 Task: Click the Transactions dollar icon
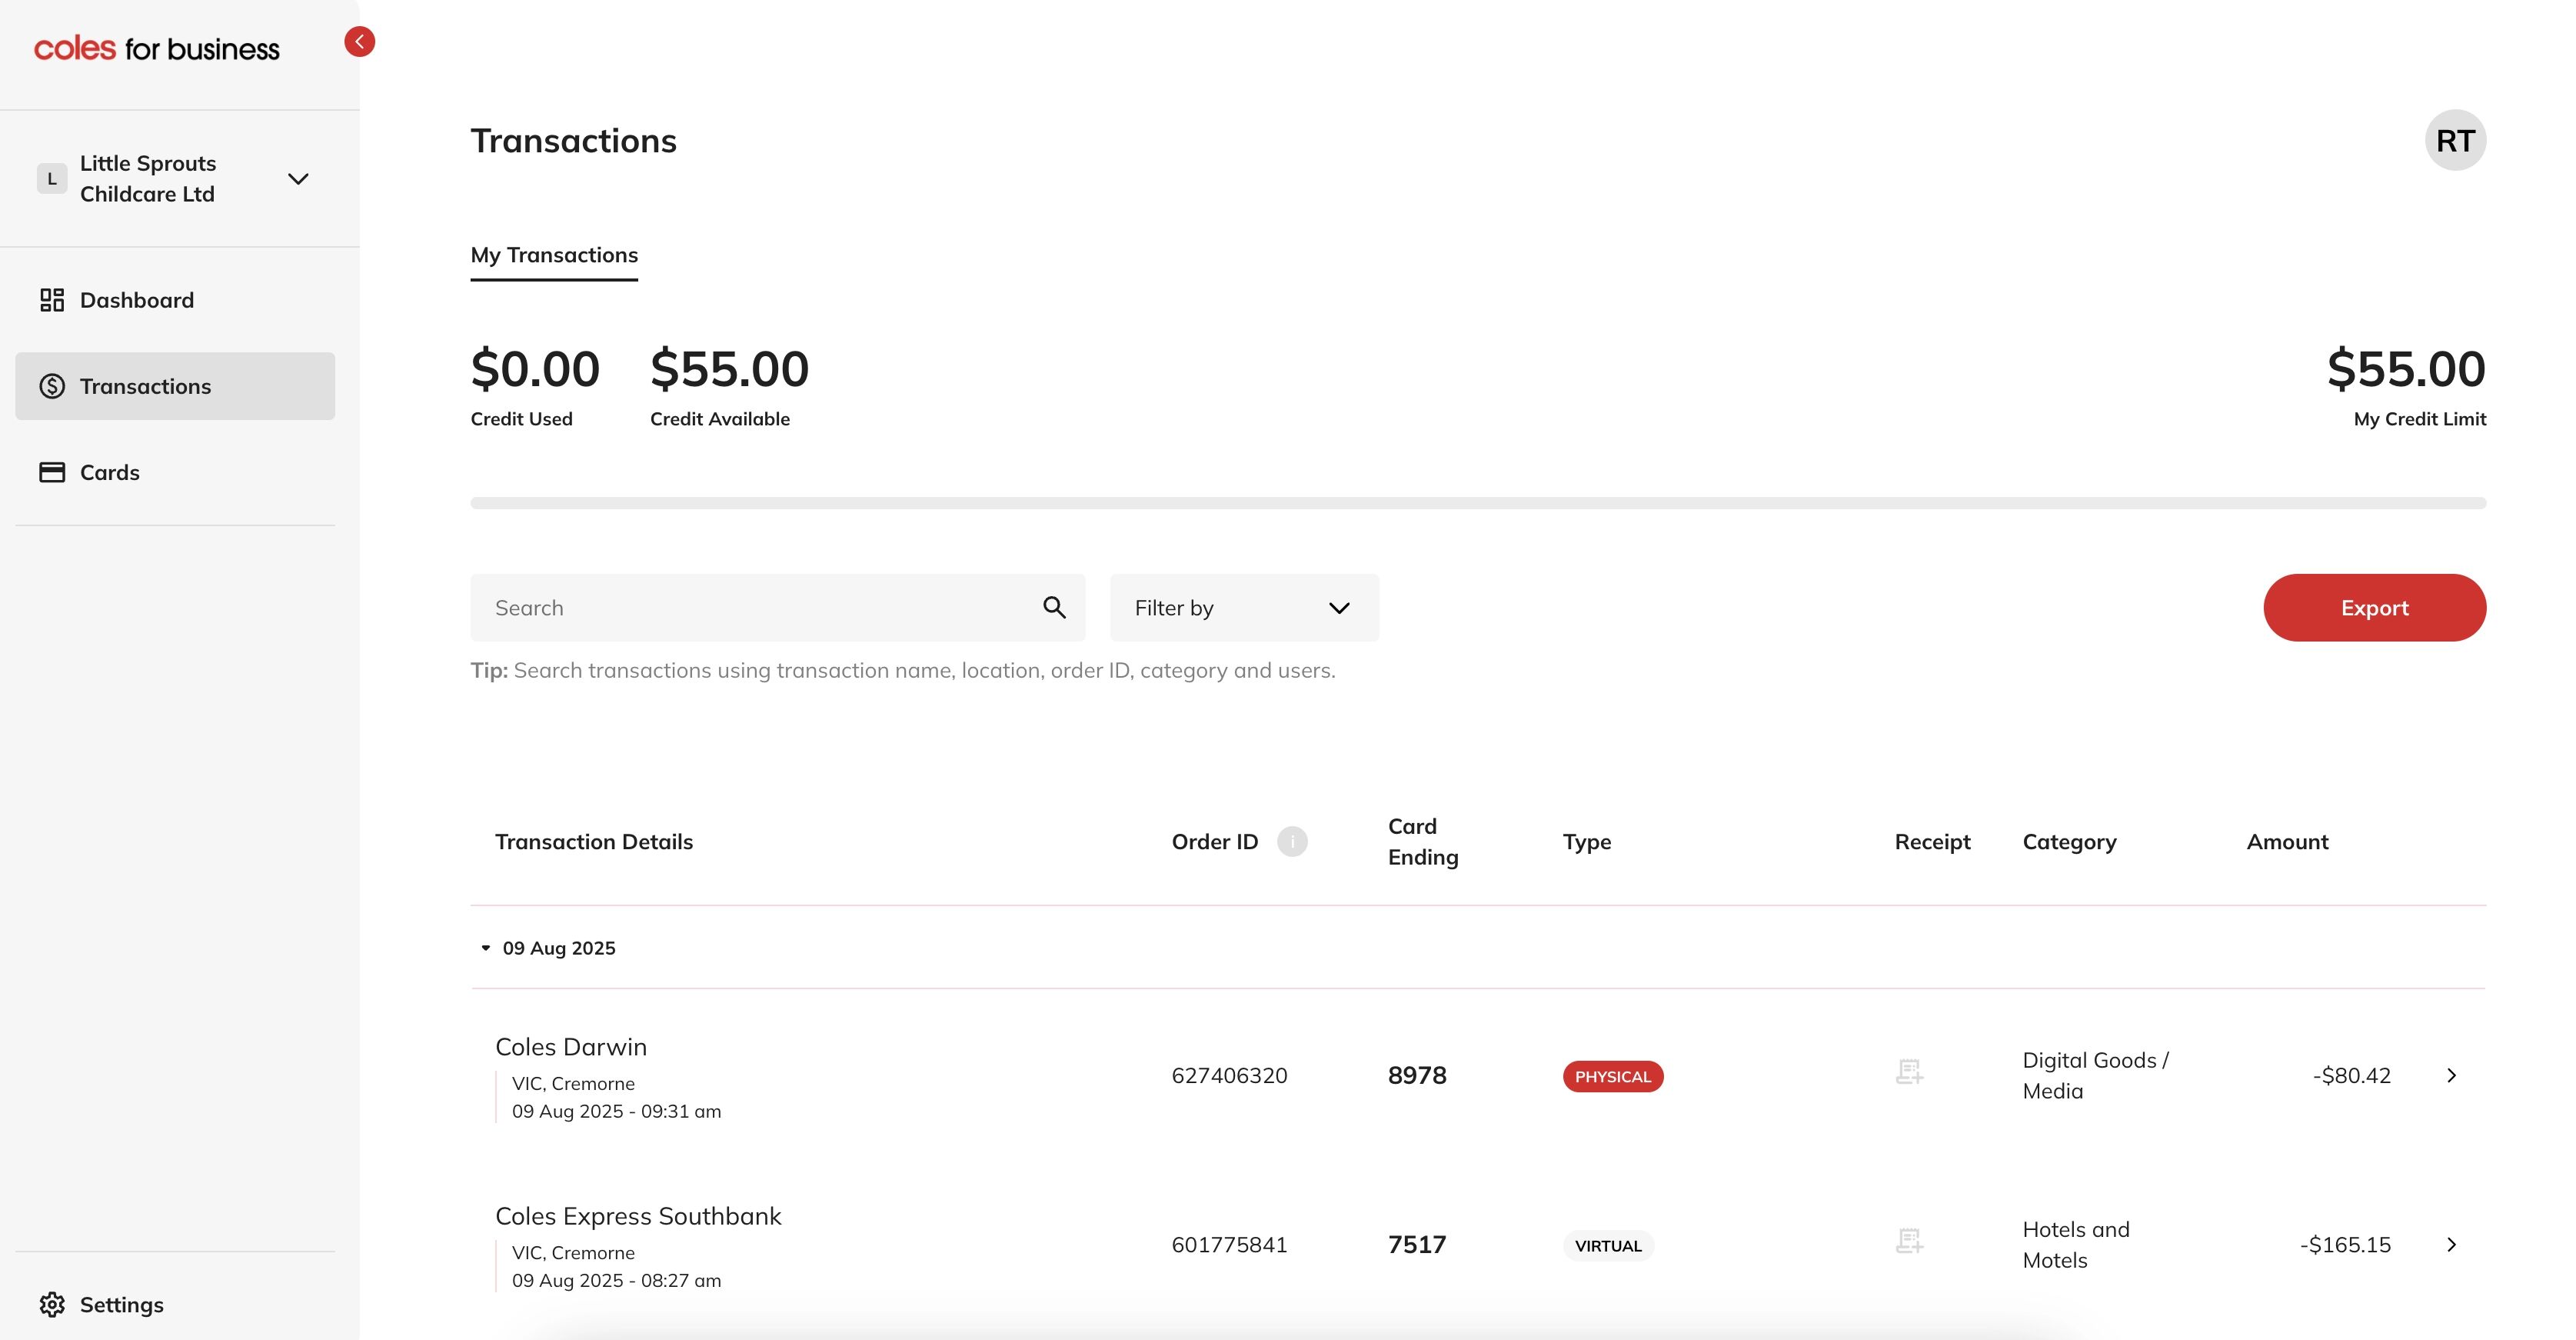click(x=52, y=386)
